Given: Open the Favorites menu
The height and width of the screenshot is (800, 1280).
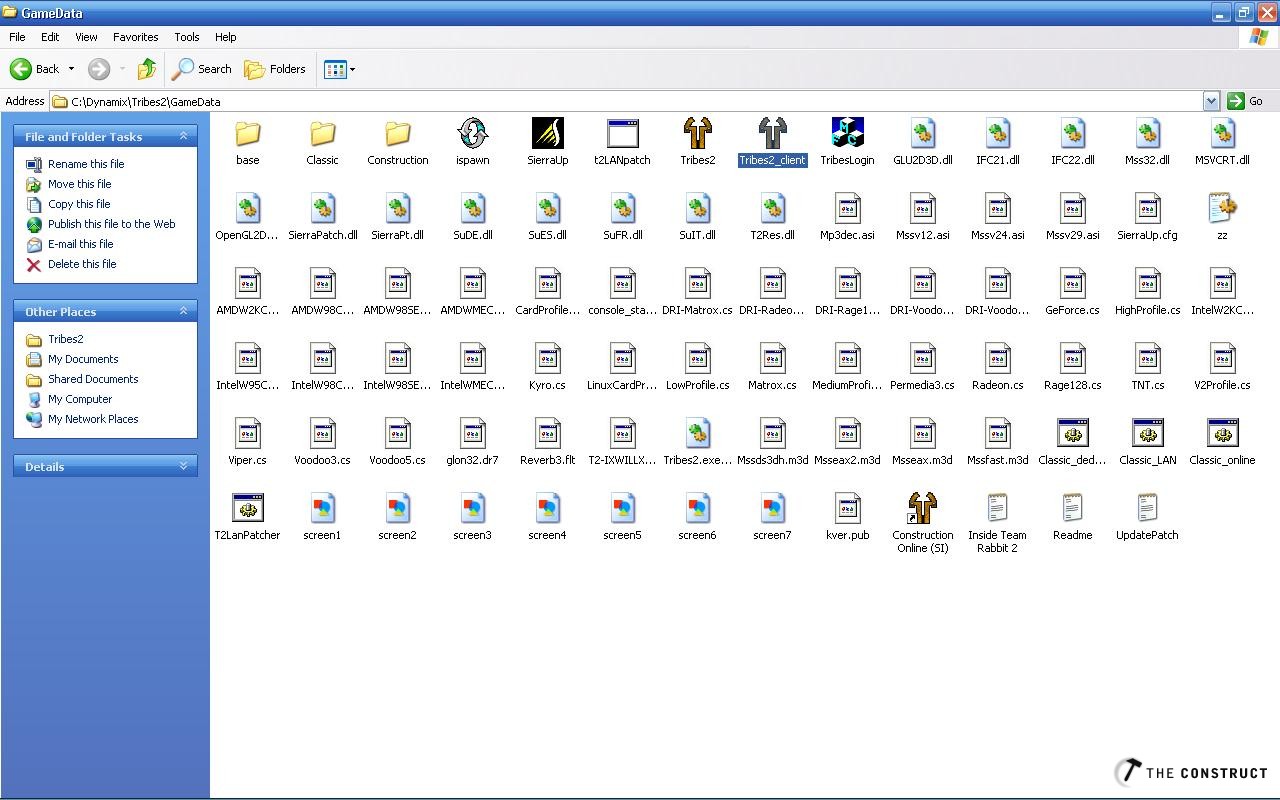Looking at the screenshot, I should (135, 37).
